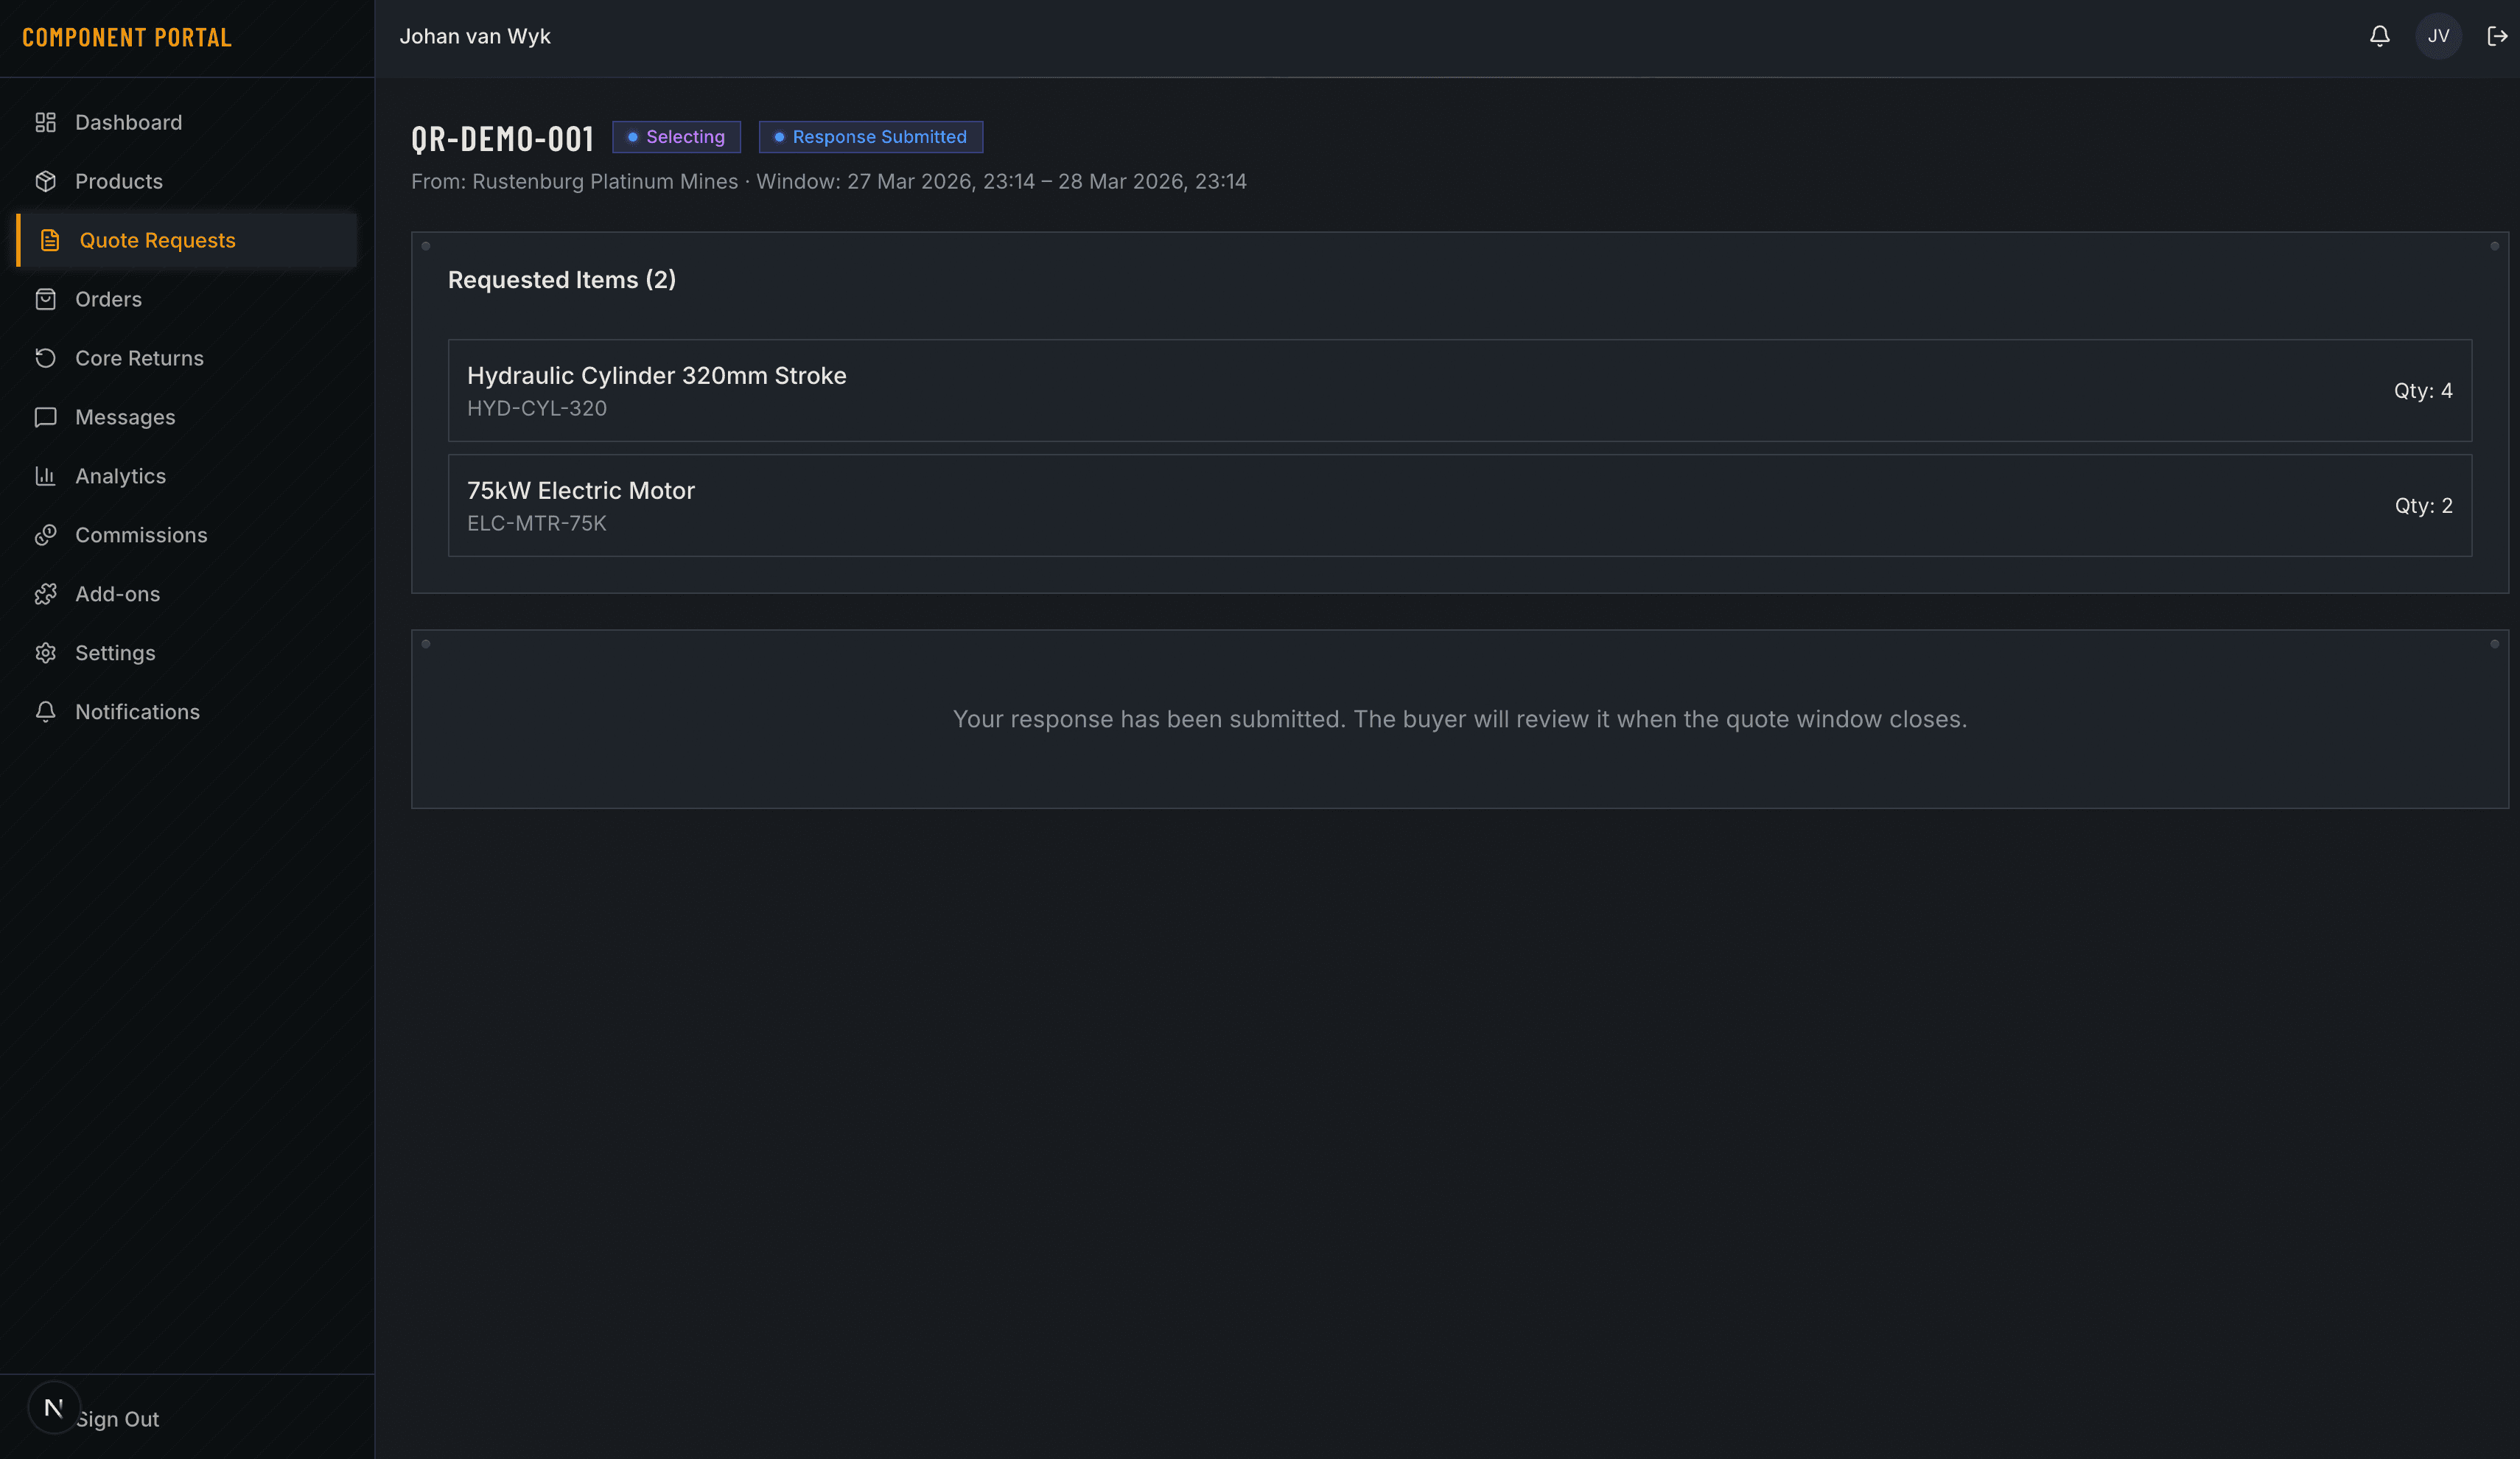The height and width of the screenshot is (1459, 2520).
Task: Go to Notifications in sidebar
Action: point(137,712)
